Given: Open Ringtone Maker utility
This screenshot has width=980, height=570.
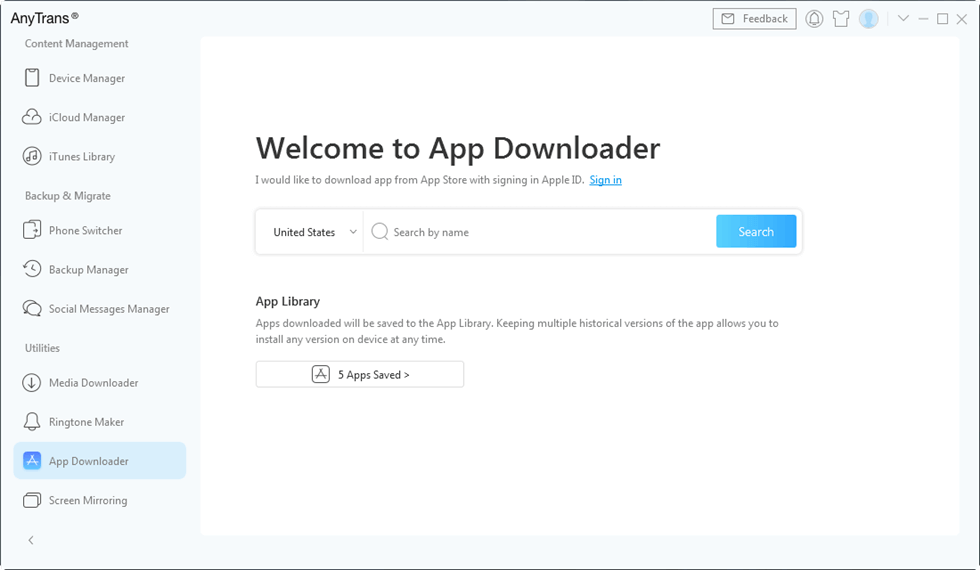Looking at the screenshot, I should pyautogui.click(x=86, y=422).
